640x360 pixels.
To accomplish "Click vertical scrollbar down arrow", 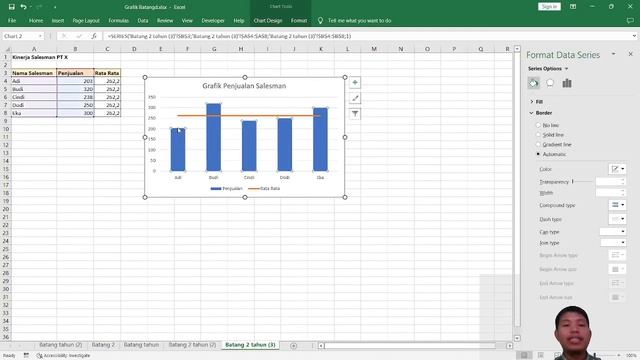I will (x=517, y=338).
